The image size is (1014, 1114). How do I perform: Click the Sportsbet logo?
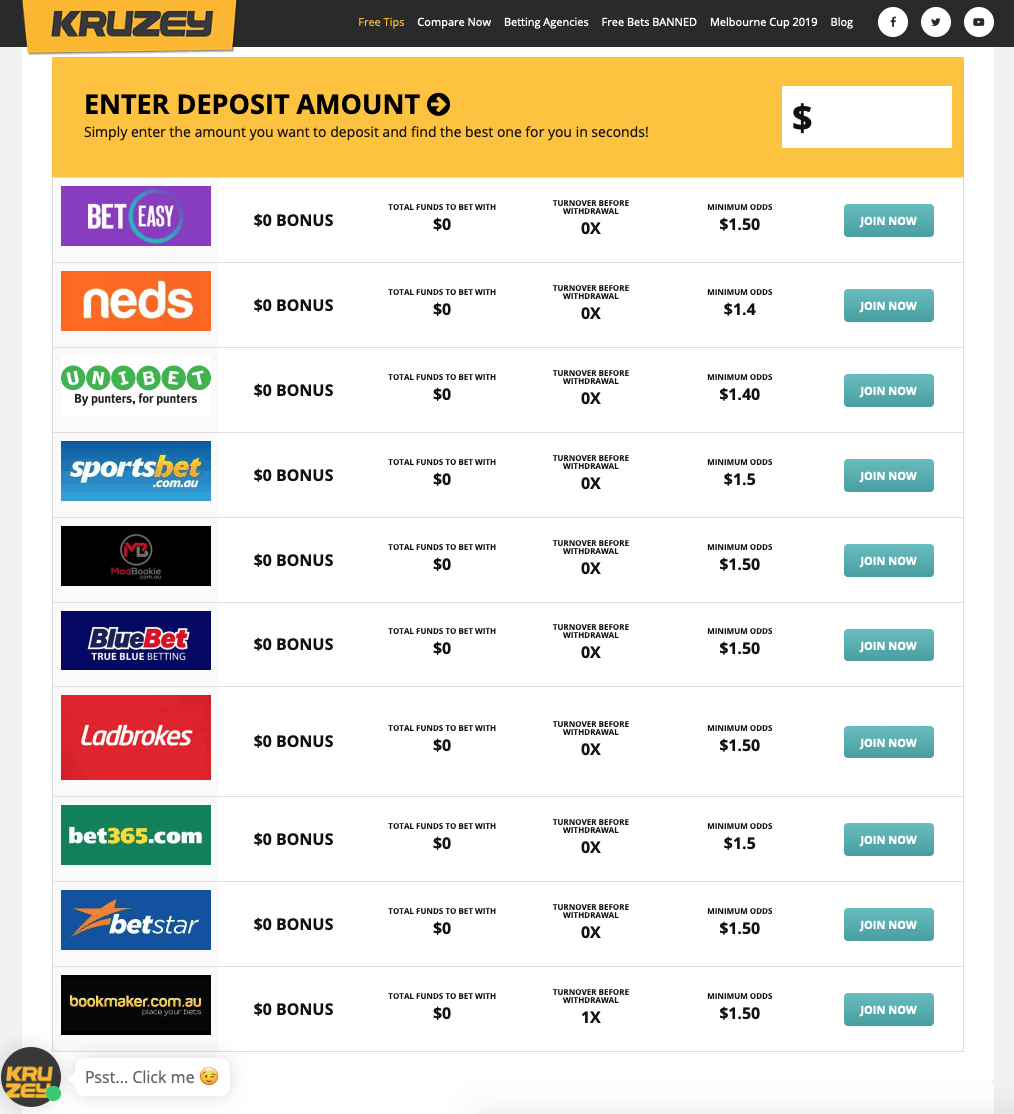click(136, 471)
